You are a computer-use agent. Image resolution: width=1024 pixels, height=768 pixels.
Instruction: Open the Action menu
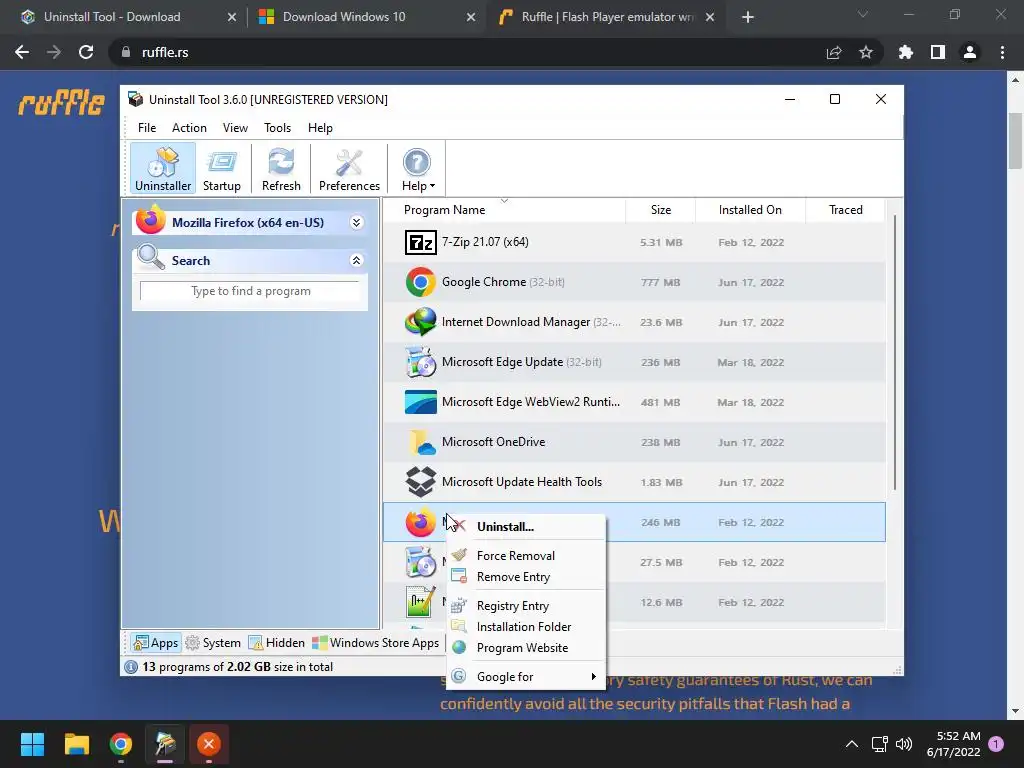189,128
